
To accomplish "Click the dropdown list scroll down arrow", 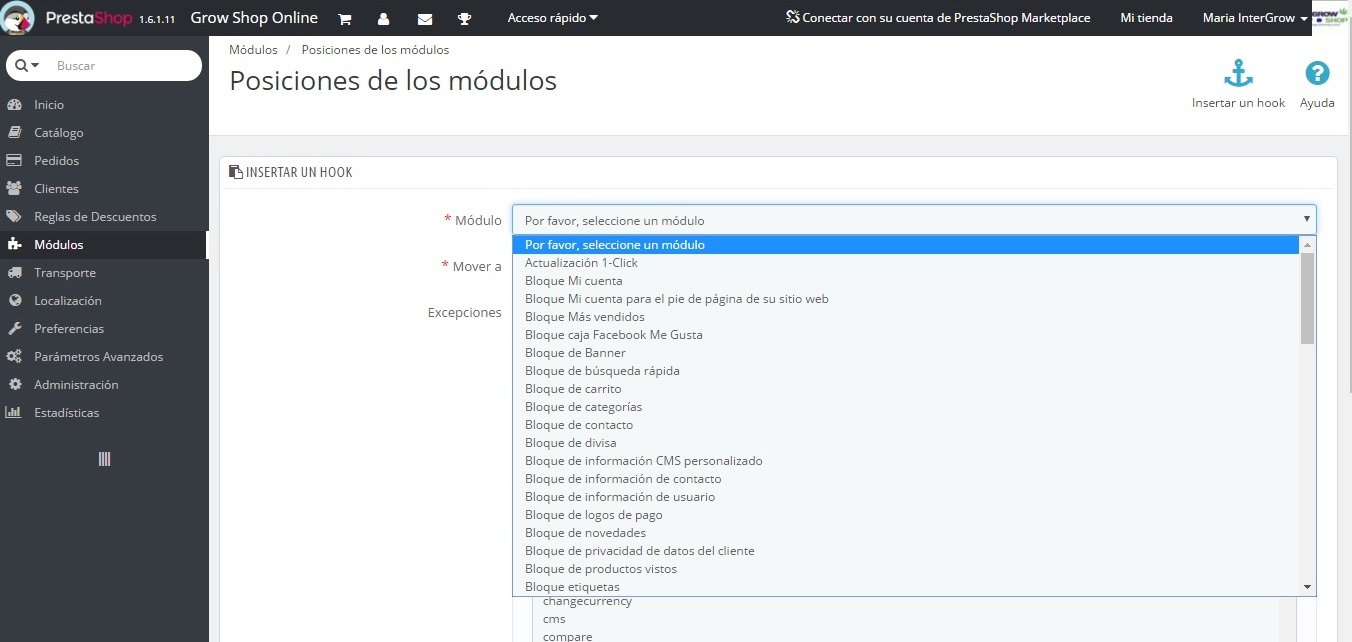I will coord(1307,587).
